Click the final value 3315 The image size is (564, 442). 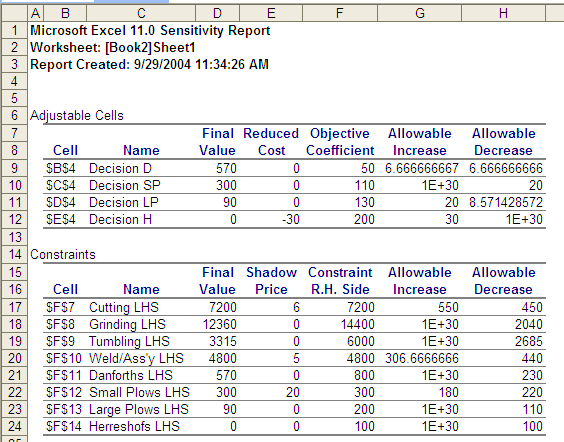223,341
